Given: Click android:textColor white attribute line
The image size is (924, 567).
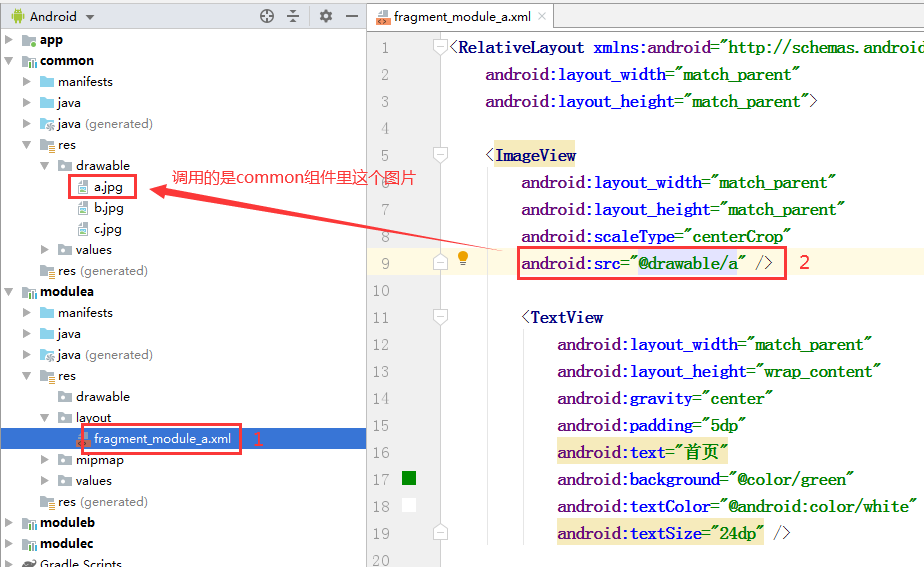Looking at the screenshot, I should [737, 506].
